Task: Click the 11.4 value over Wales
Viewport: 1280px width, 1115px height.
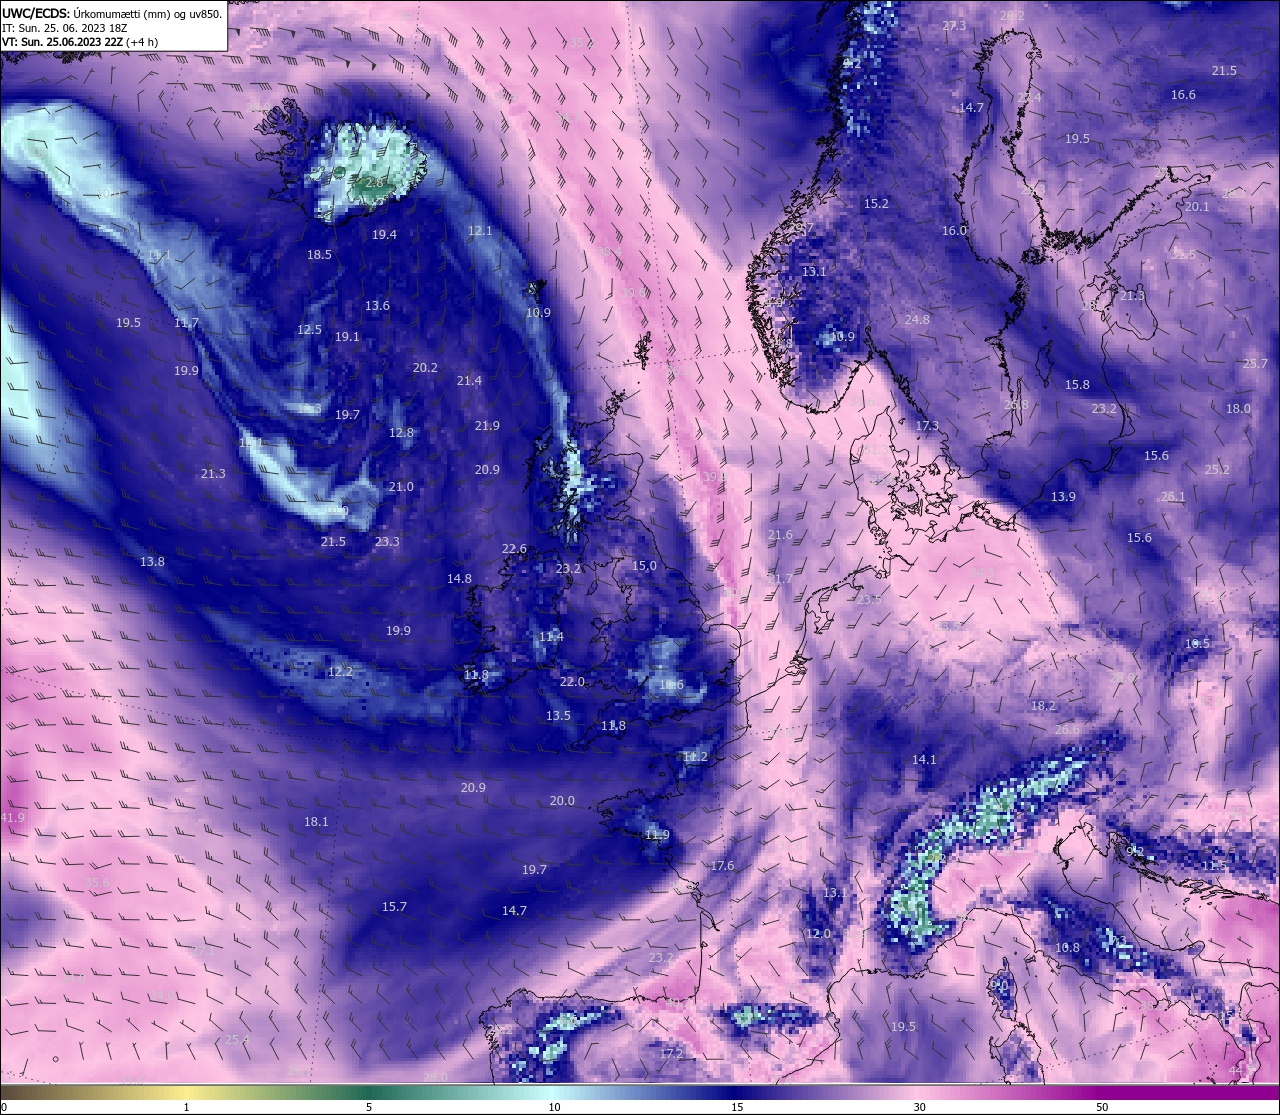Action: [x=551, y=636]
